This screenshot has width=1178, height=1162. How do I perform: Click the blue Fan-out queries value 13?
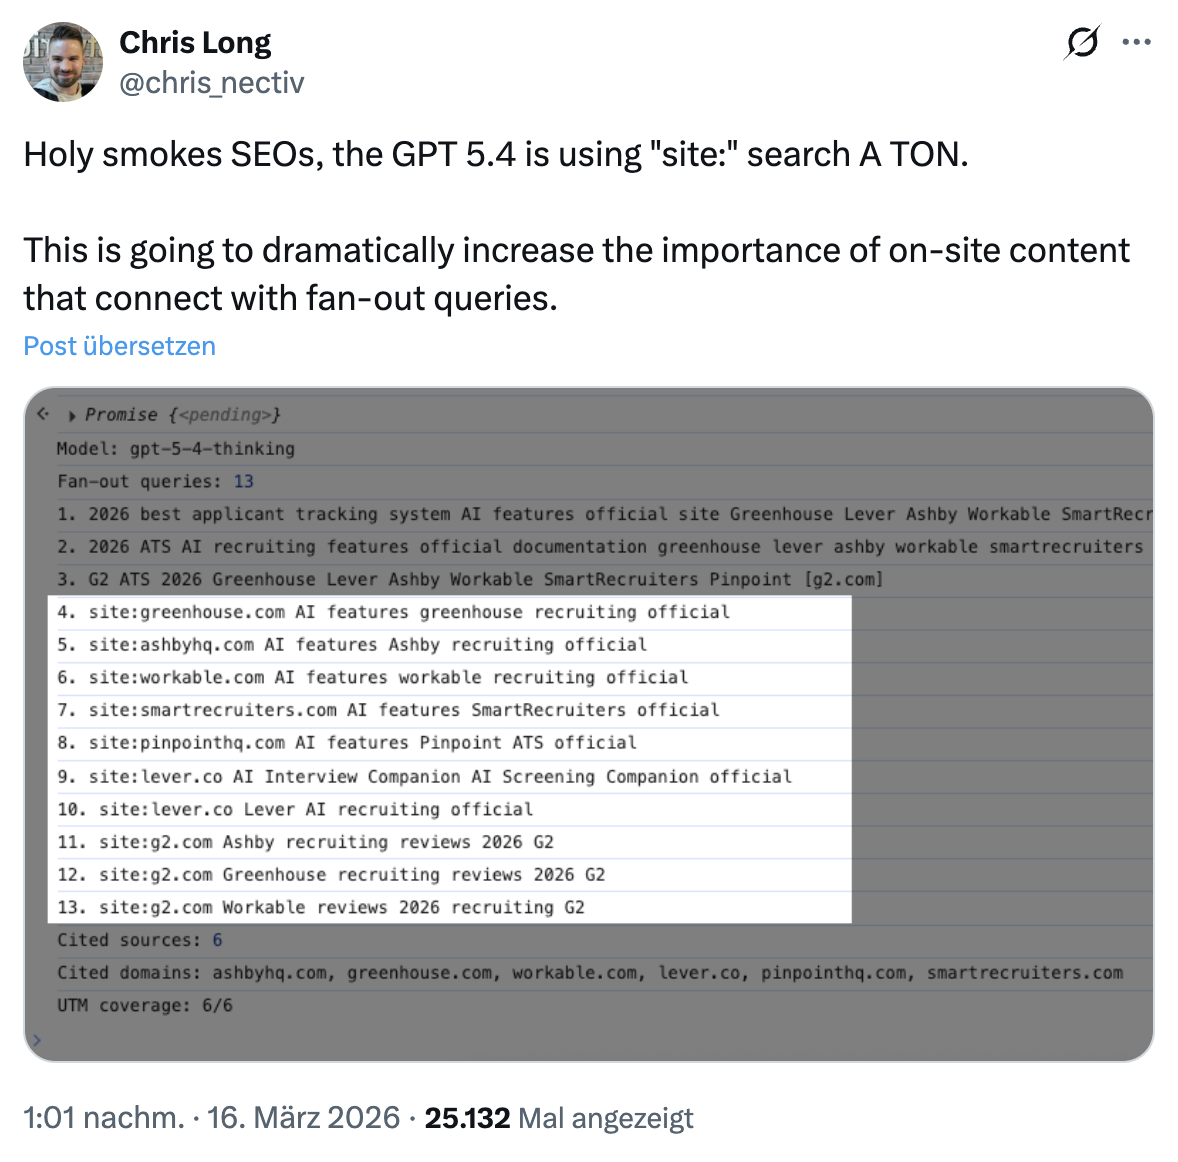[x=246, y=481]
